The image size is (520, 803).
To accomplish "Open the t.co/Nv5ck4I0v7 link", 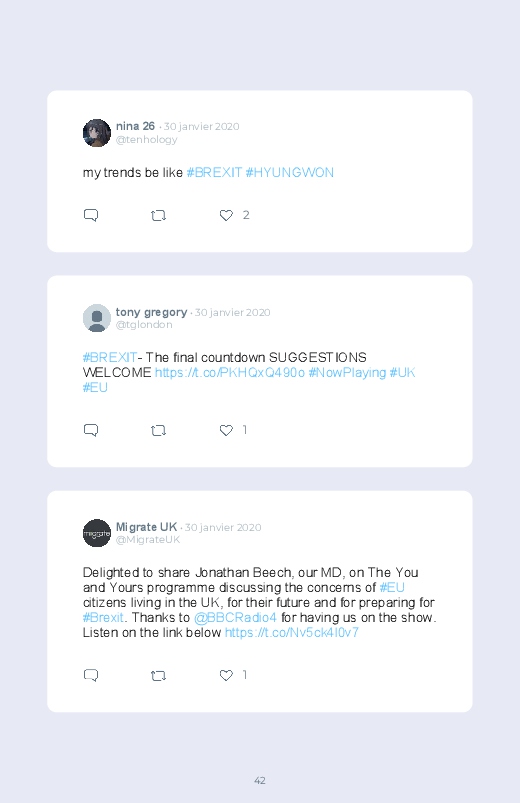I will point(292,632).
